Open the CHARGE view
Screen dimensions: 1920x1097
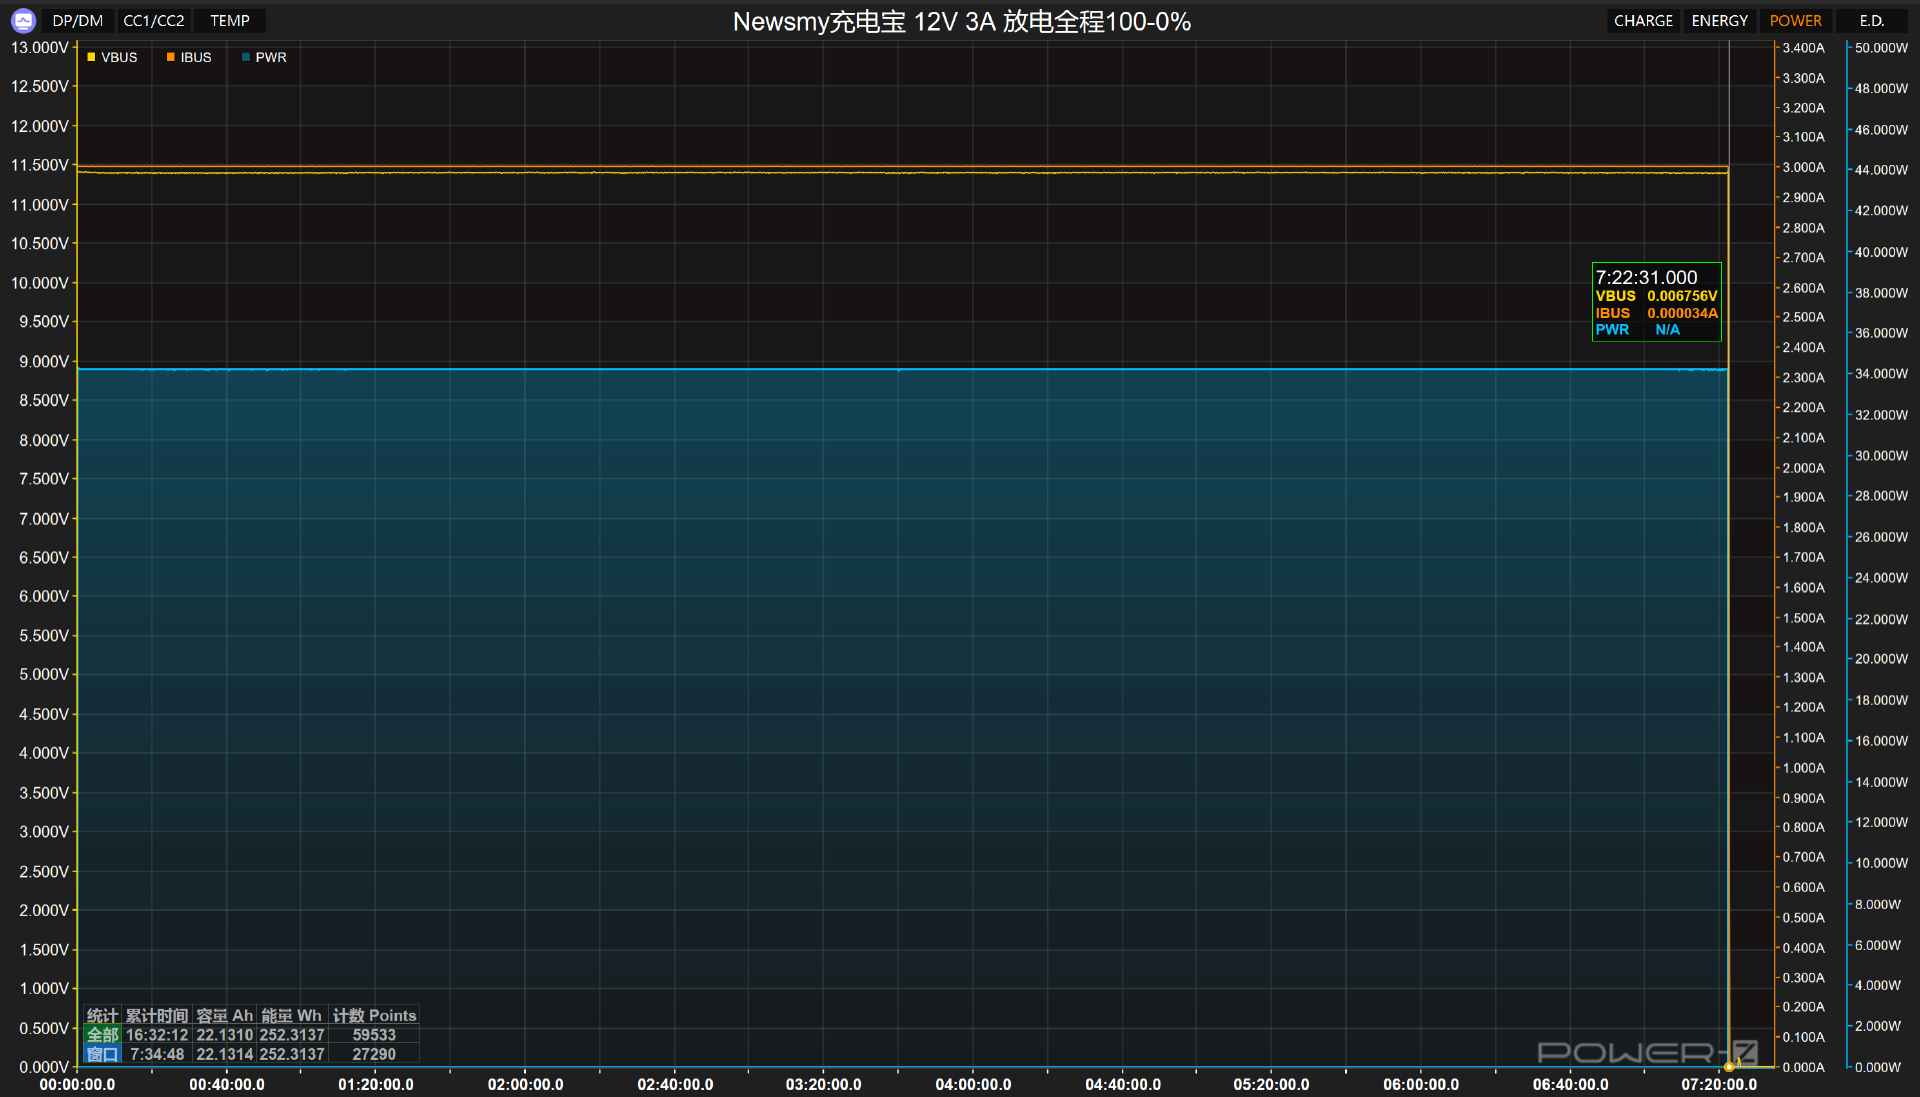tap(1643, 21)
